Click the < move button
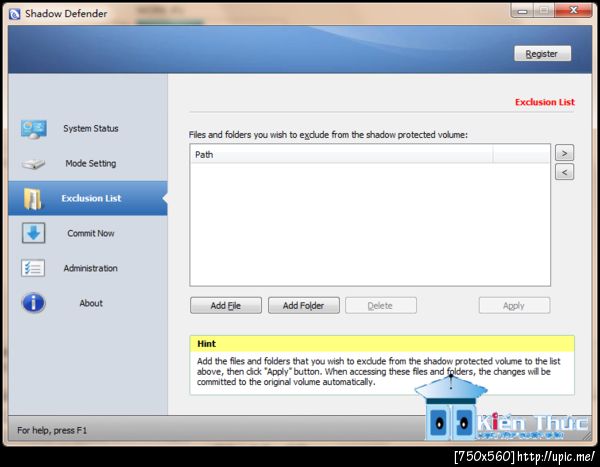The image size is (600, 467). (x=564, y=172)
